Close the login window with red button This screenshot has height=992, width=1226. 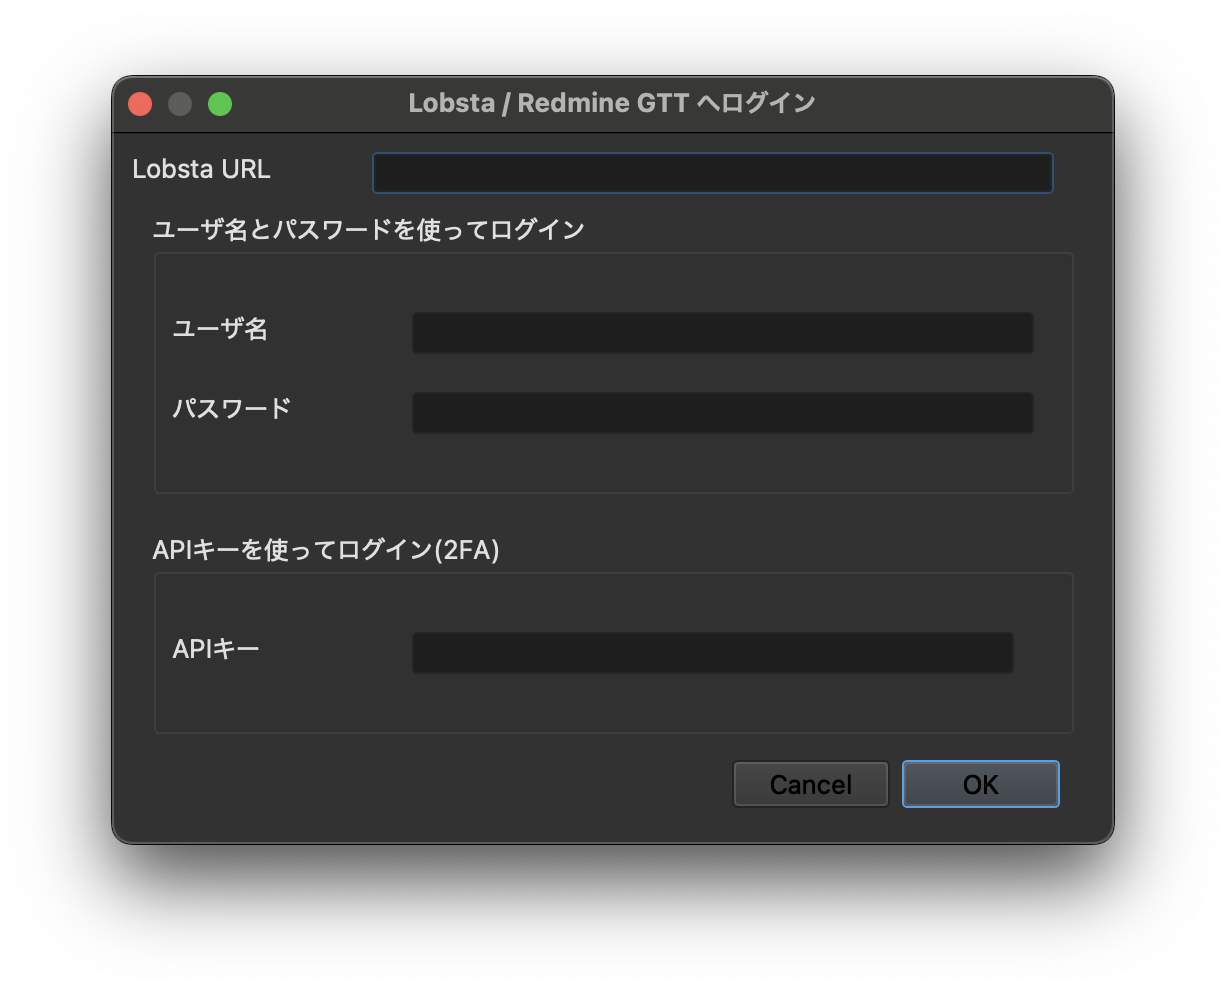tap(140, 104)
